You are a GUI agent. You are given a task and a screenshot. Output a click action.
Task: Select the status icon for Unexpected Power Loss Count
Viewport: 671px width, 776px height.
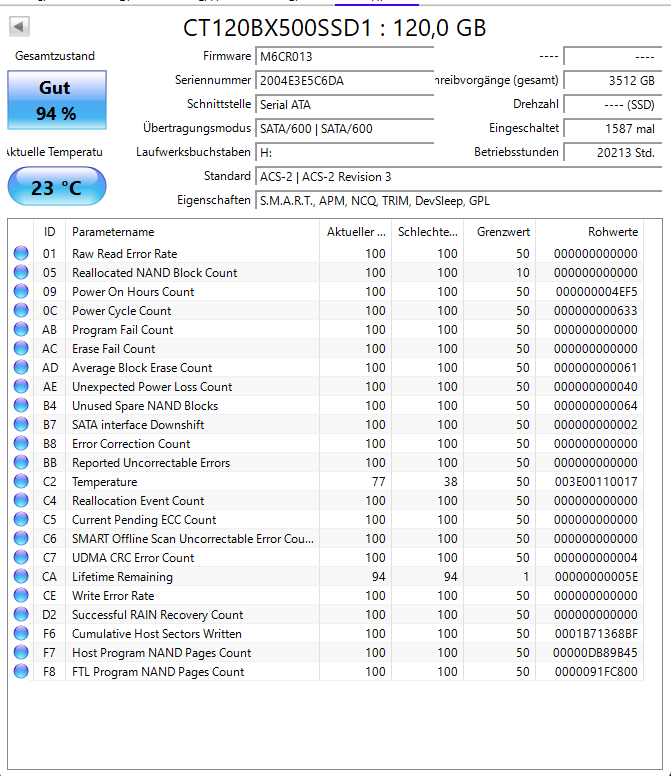pos(21,387)
